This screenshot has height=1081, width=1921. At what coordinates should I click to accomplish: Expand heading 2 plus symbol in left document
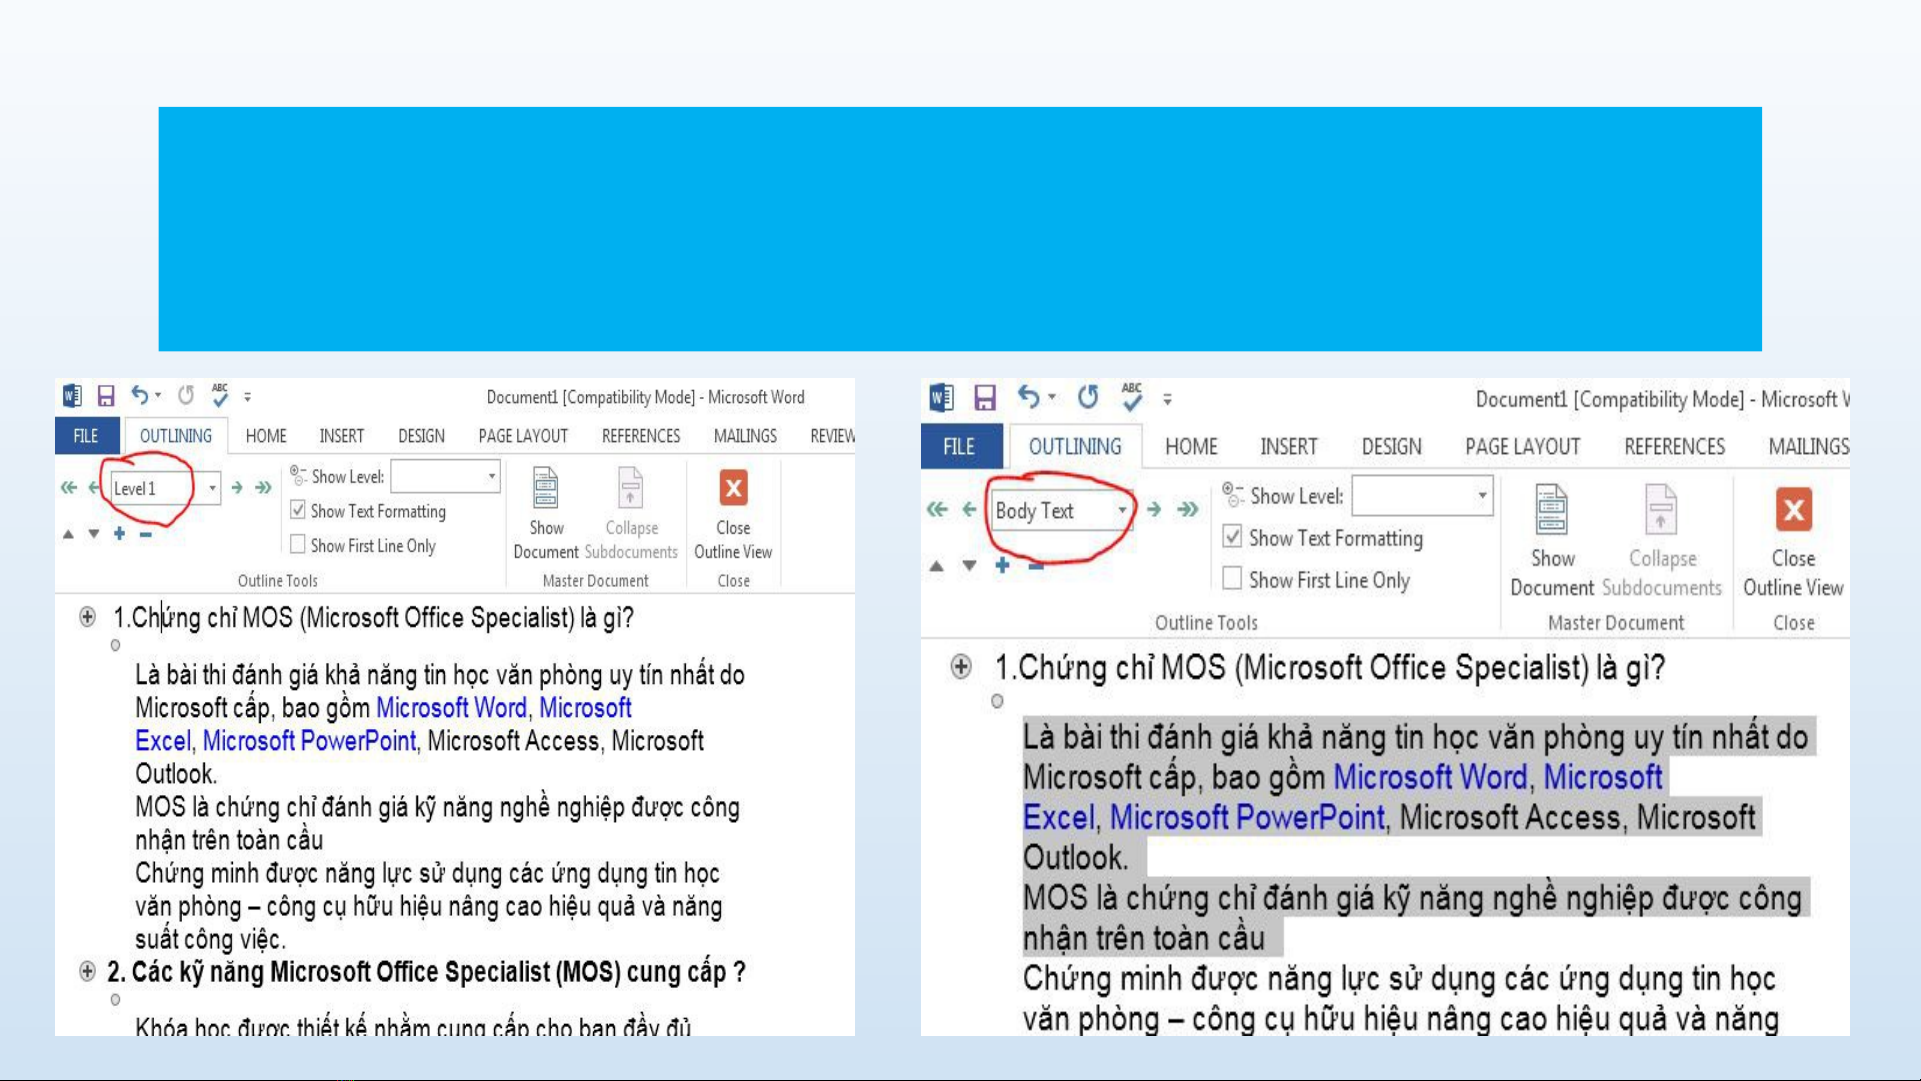pos(88,971)
